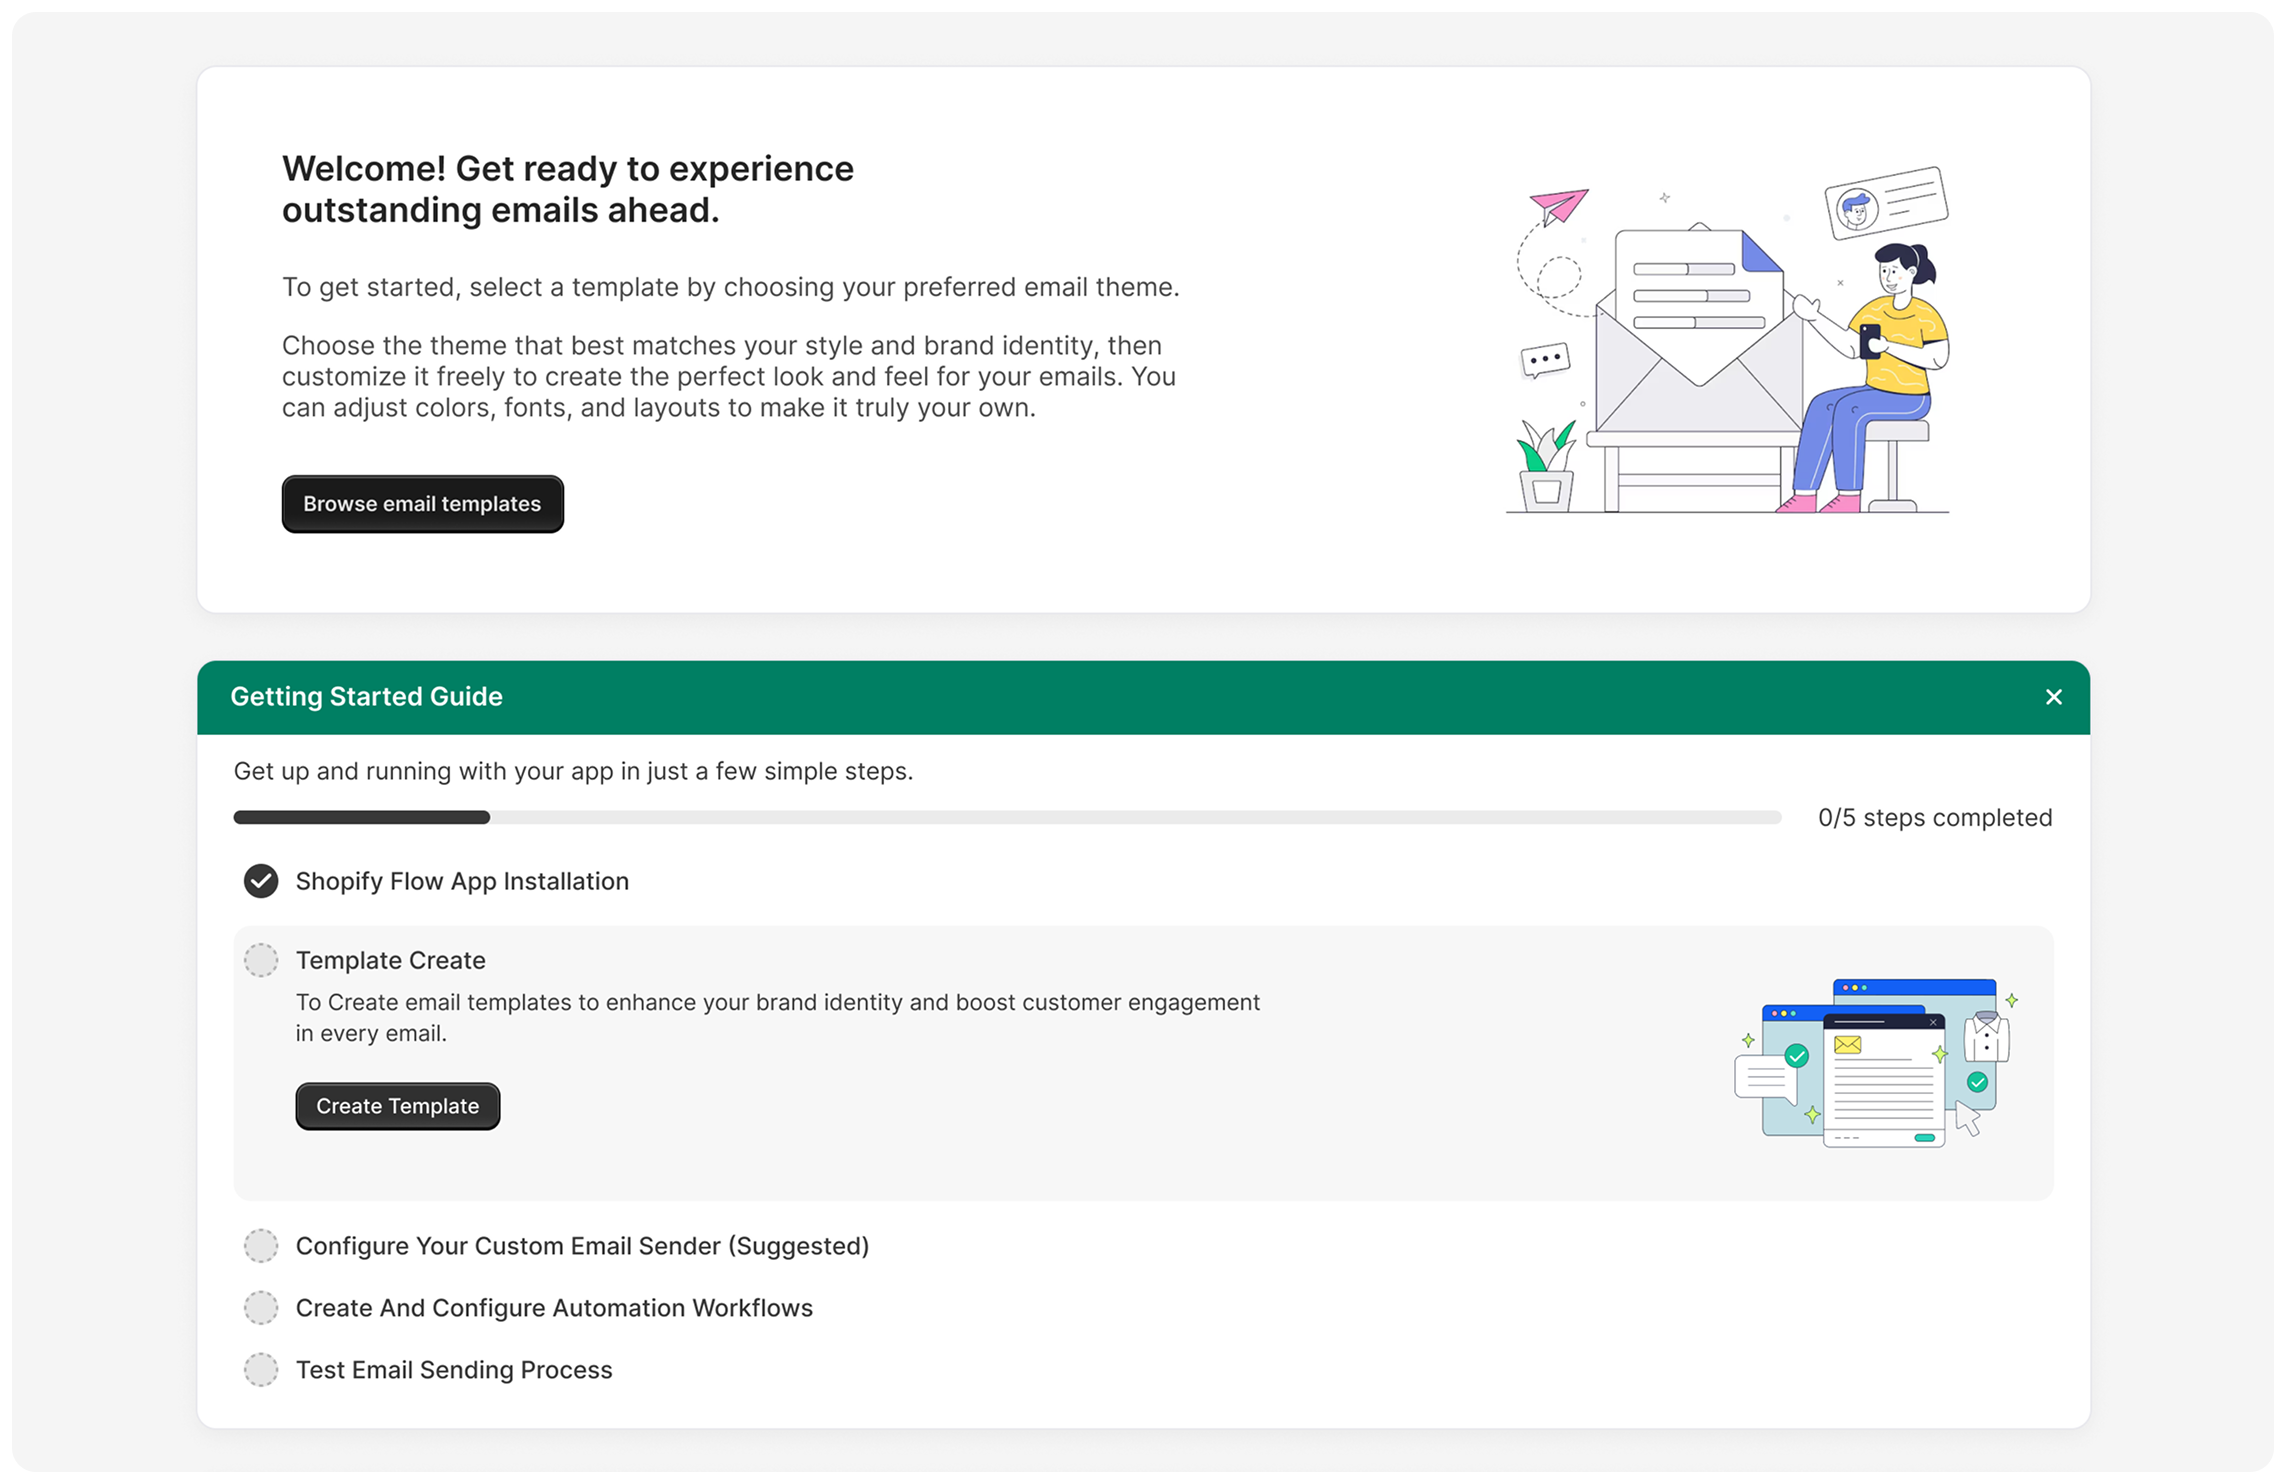Image resolution: width=2286 pixels, height=1484 pixels.
Task: Mark Configure Custom Email Sender step circle
Action: (x=261, y=1246)
